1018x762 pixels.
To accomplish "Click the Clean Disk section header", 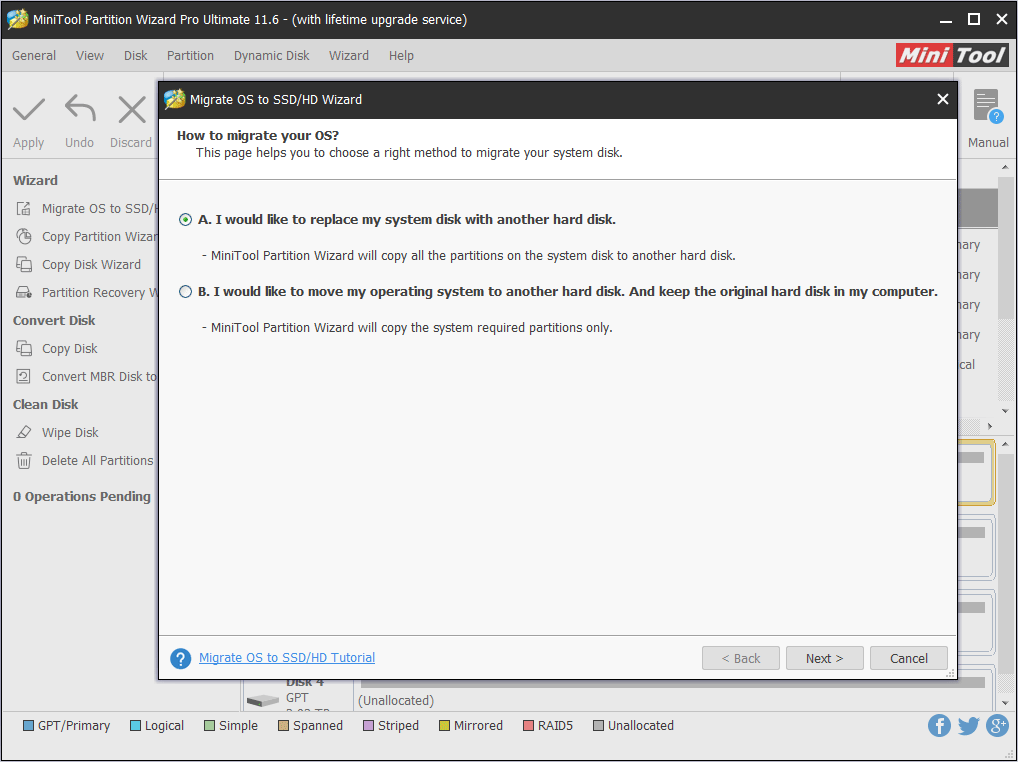I will tap(45, 404).
